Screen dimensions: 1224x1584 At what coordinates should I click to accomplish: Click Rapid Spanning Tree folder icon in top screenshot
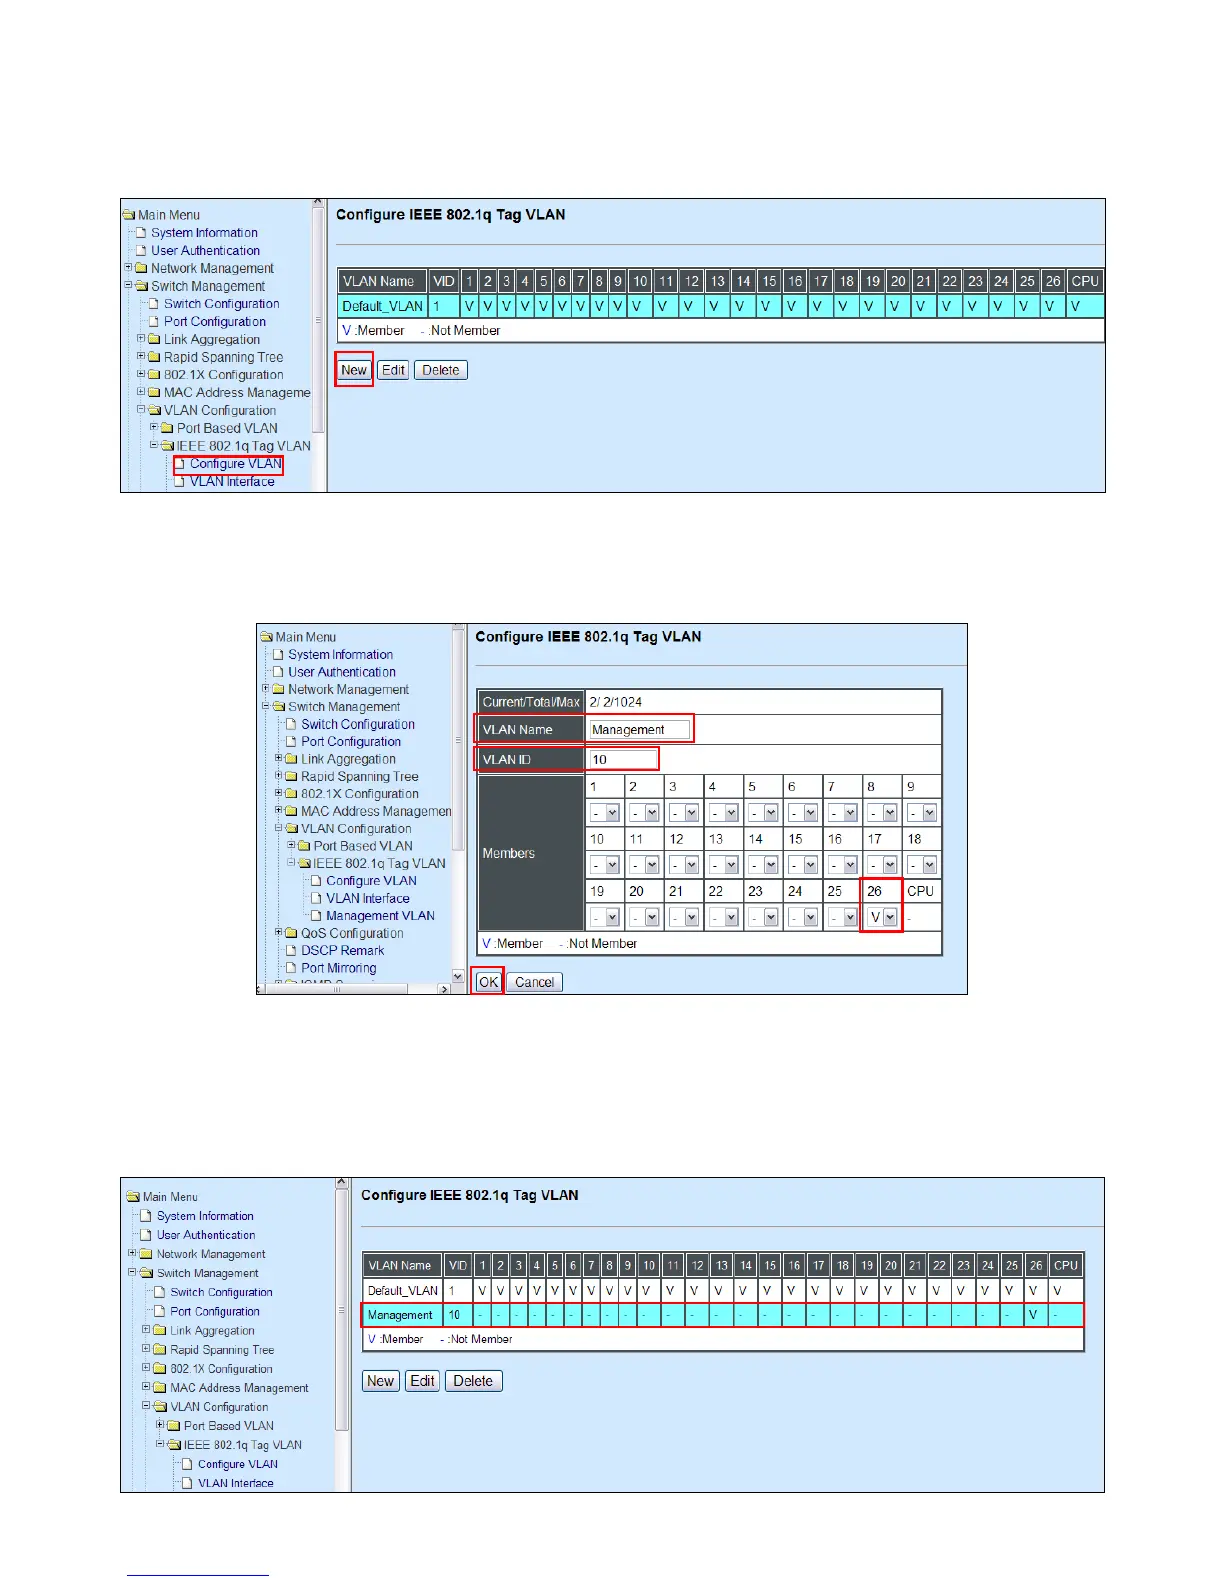155,358
